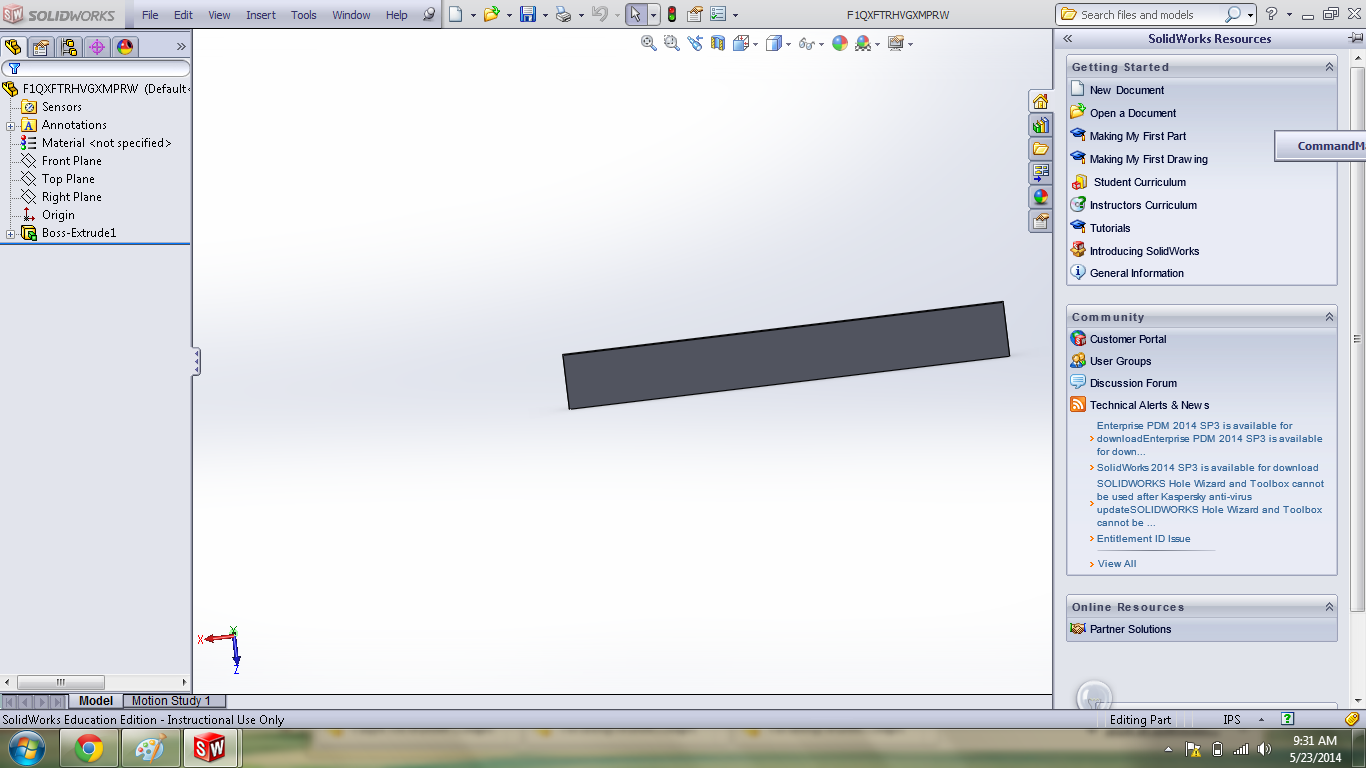Open Appearances task pane tab
This screenshot has height=768, width=1366.
point(1041,197)
